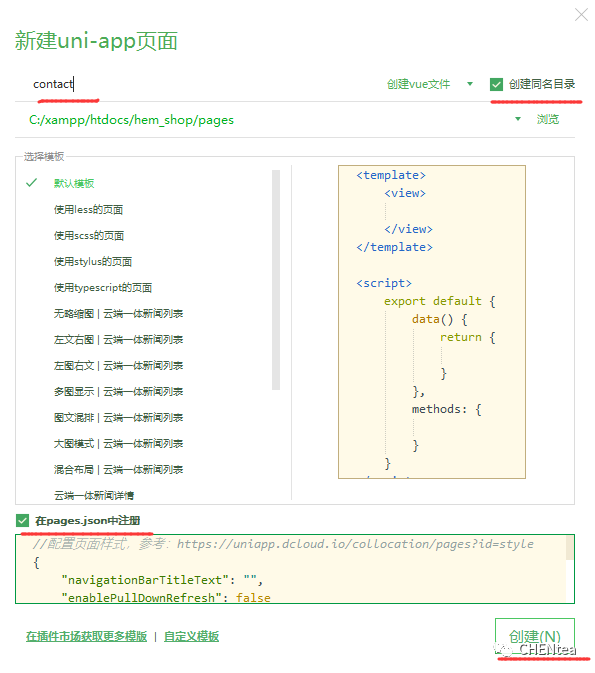Toggle the 创建同名目录 checkbox
595x673 pixels.
(x=496, y=85)
